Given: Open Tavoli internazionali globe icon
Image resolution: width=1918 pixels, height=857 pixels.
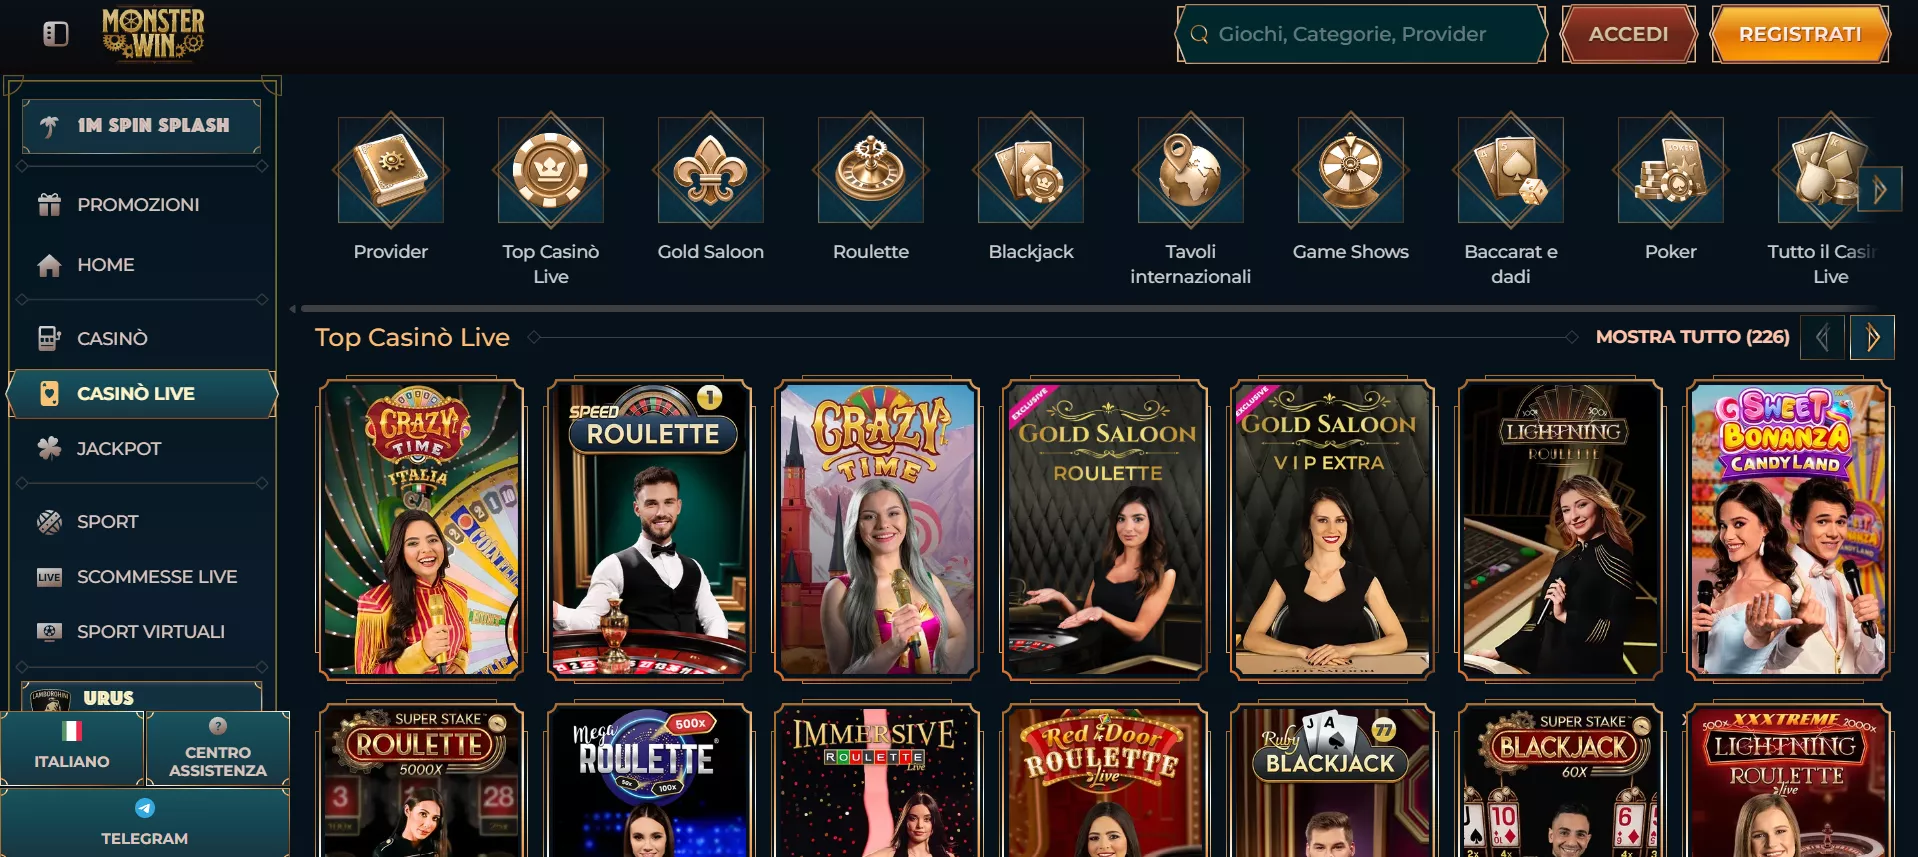Looking at the screenshot, I should click(x=1190, y=170).
